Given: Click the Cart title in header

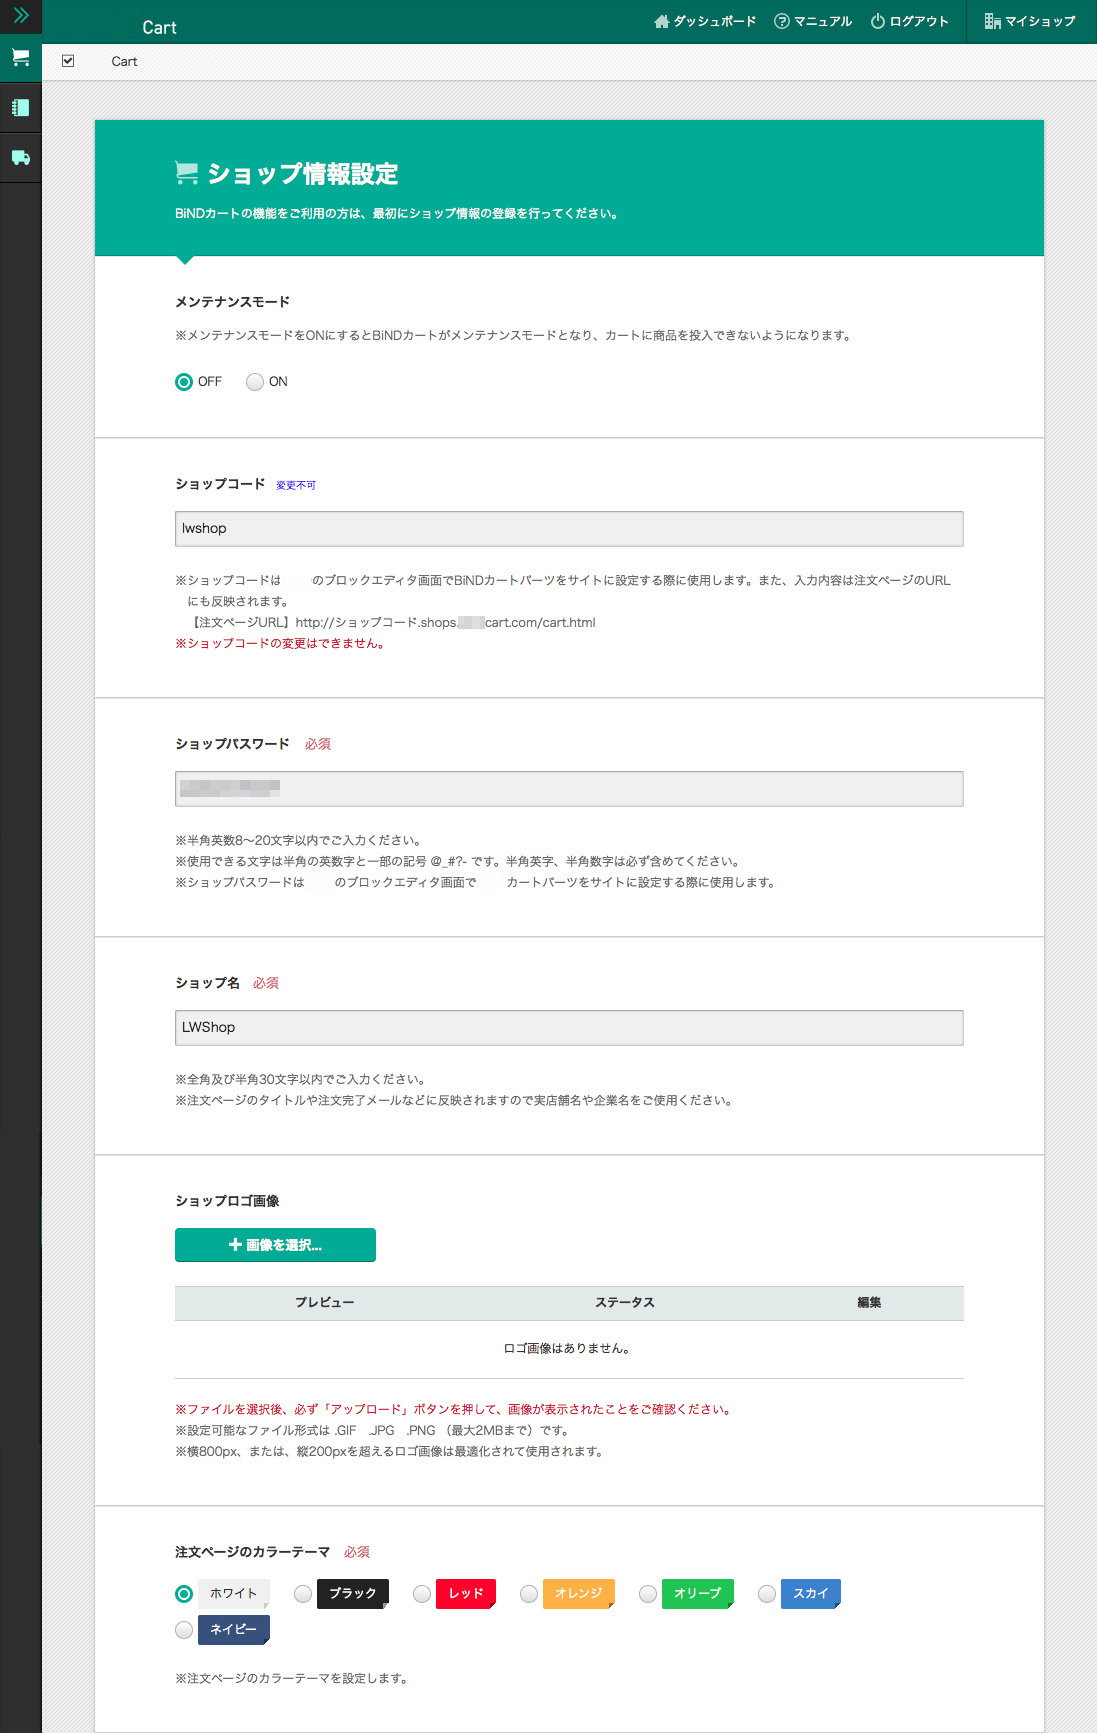Looking at the screenshot, I should [x=159, y=28].
